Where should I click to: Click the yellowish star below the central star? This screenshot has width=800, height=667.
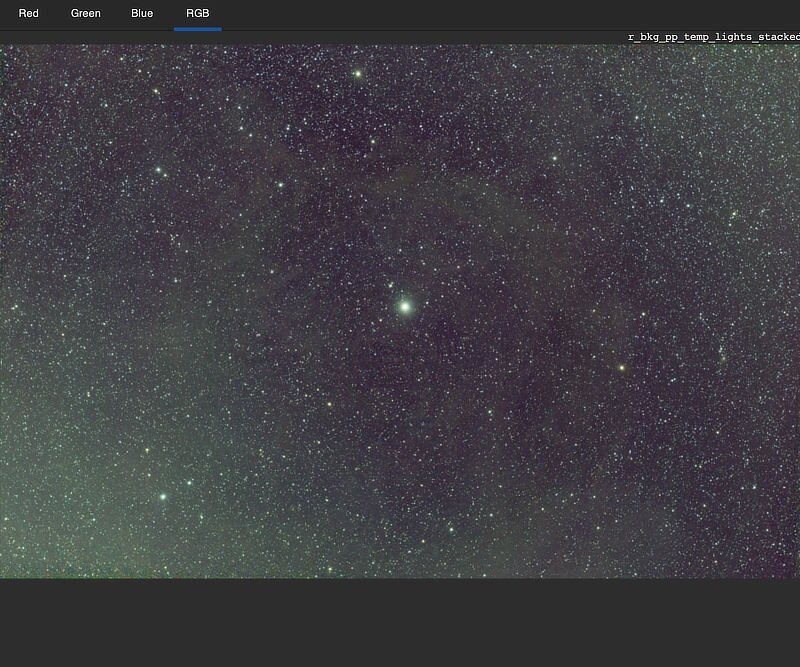pyautogui.click(x=328, y=404)
